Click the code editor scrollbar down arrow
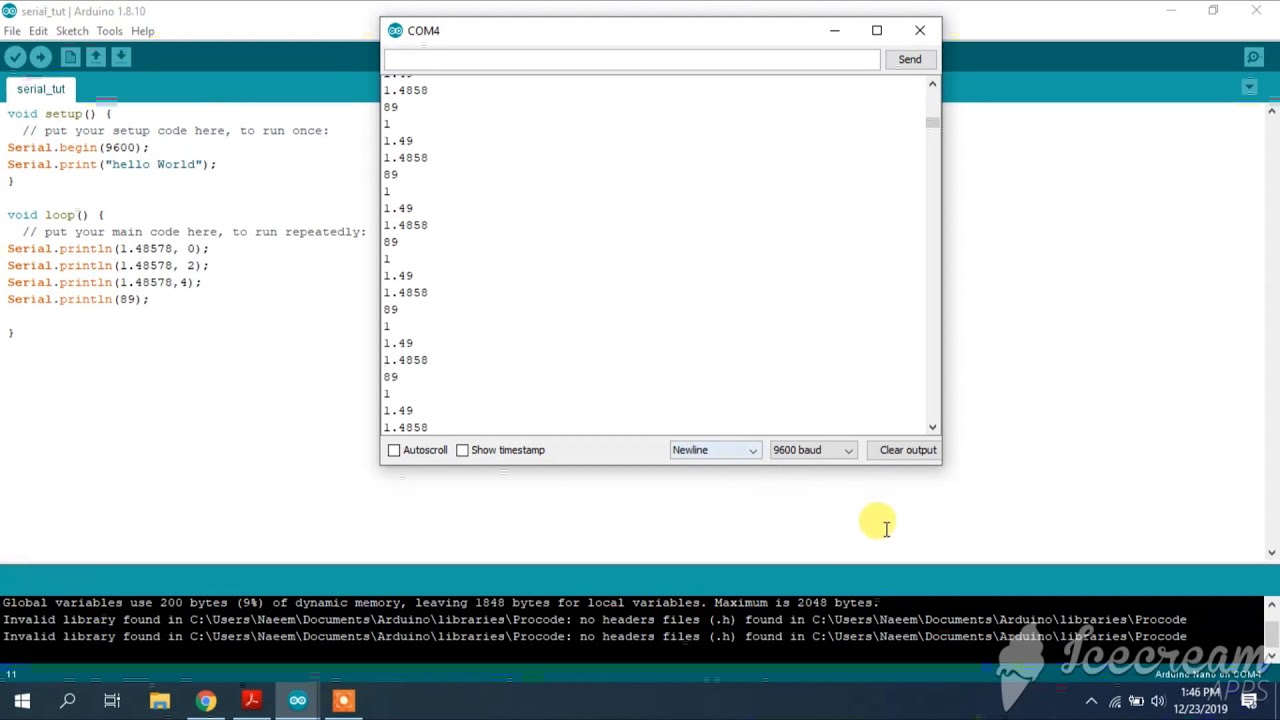Image resolution: width=1280 pixels, height=720 pixels. coord(1272,552)
